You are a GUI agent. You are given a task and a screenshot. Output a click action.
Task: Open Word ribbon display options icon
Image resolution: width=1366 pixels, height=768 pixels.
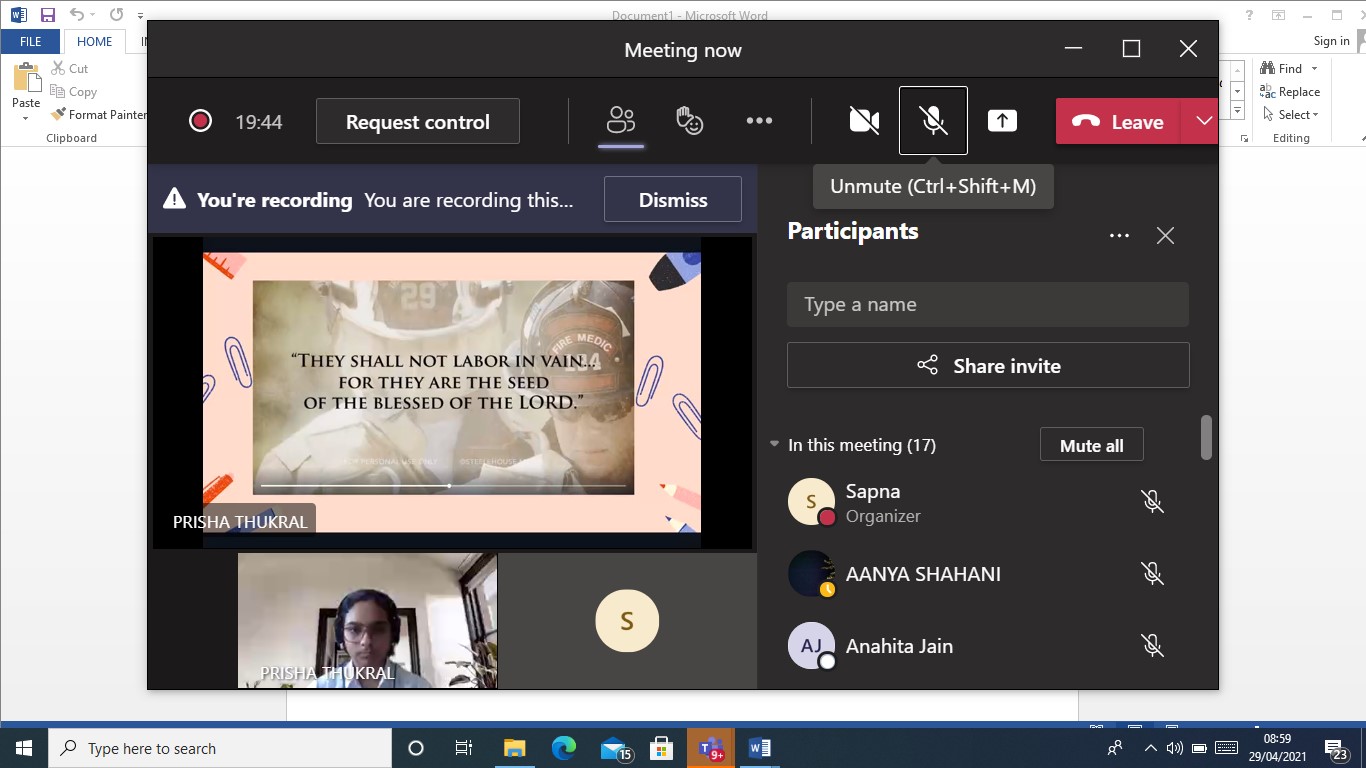point(1279,15)
